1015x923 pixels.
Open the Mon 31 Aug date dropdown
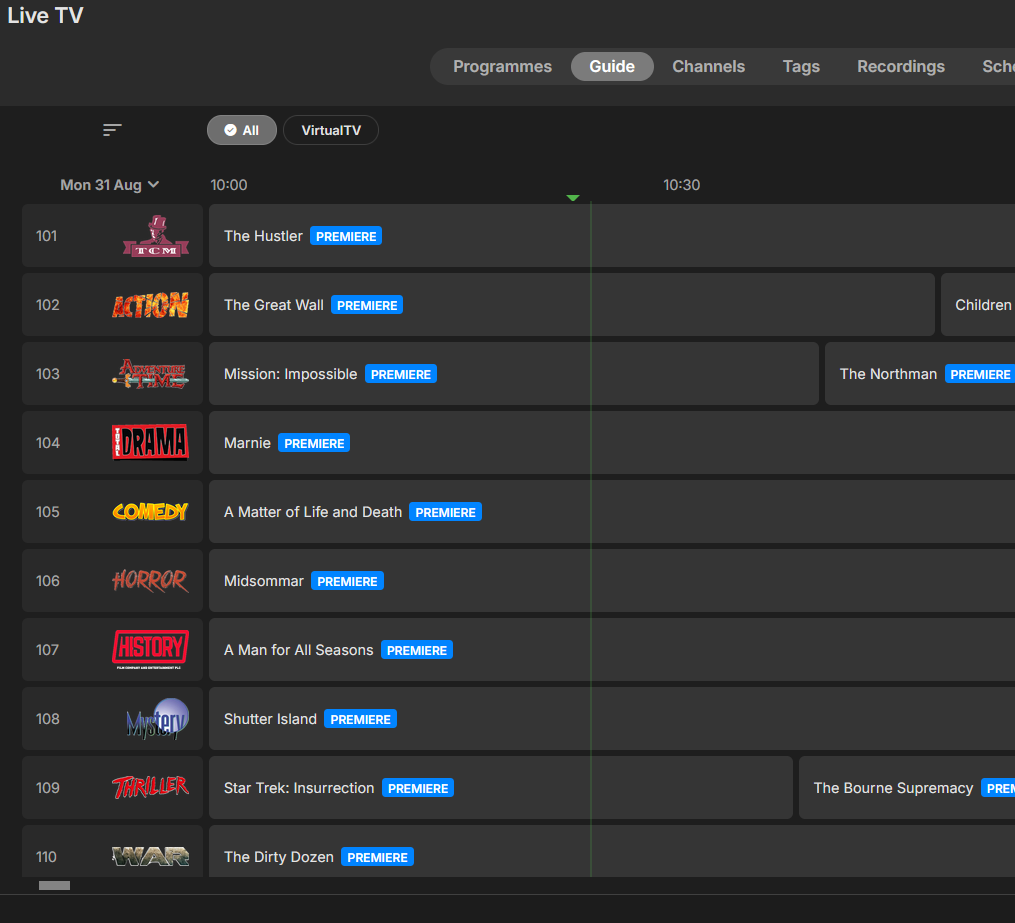tap(109, 185)
